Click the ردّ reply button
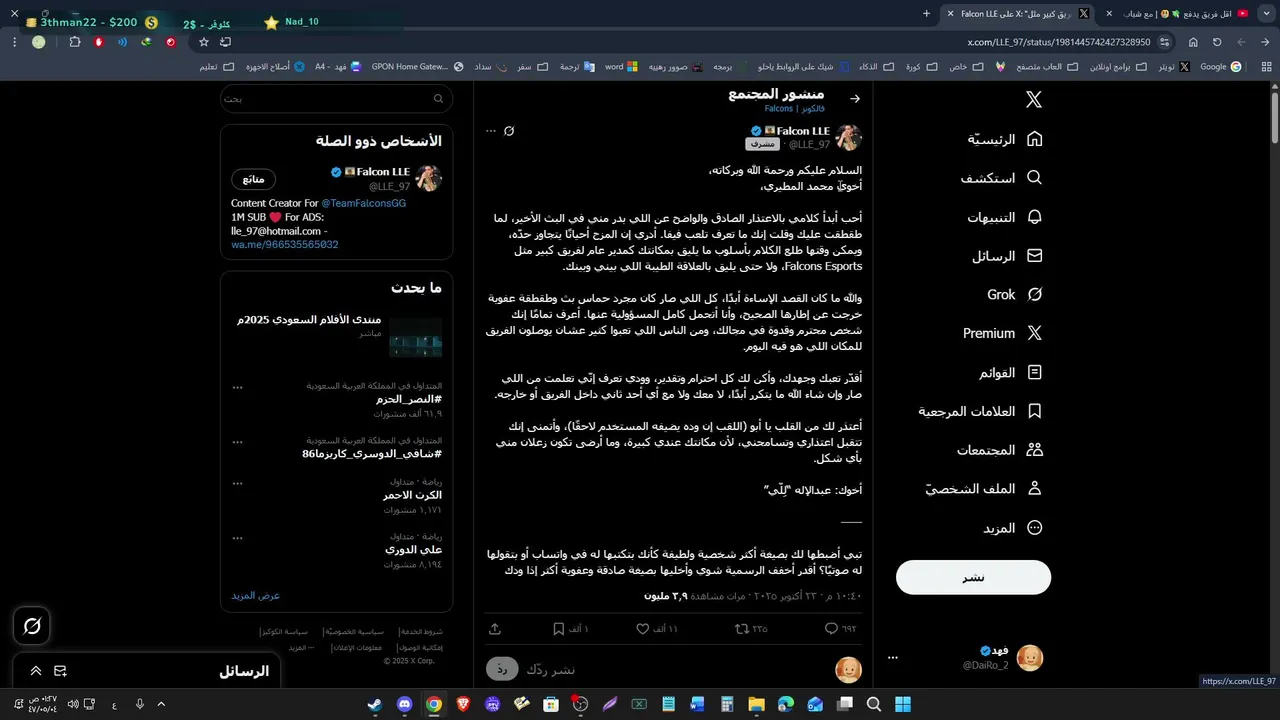1280x720 pixels. pos(503,669)
